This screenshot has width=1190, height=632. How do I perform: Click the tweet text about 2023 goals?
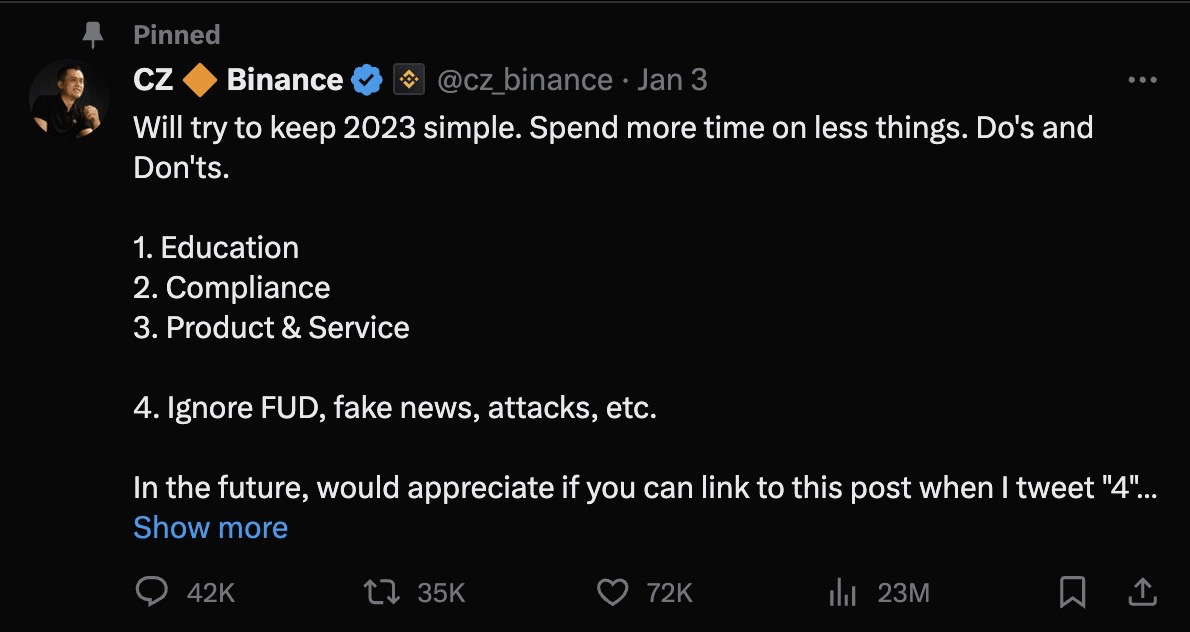click(x=645, y=307)
